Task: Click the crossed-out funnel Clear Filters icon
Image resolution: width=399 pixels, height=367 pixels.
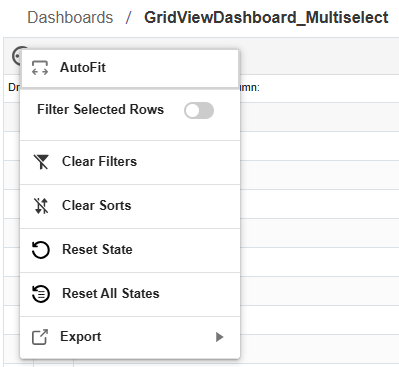Action: pos(41,162)
